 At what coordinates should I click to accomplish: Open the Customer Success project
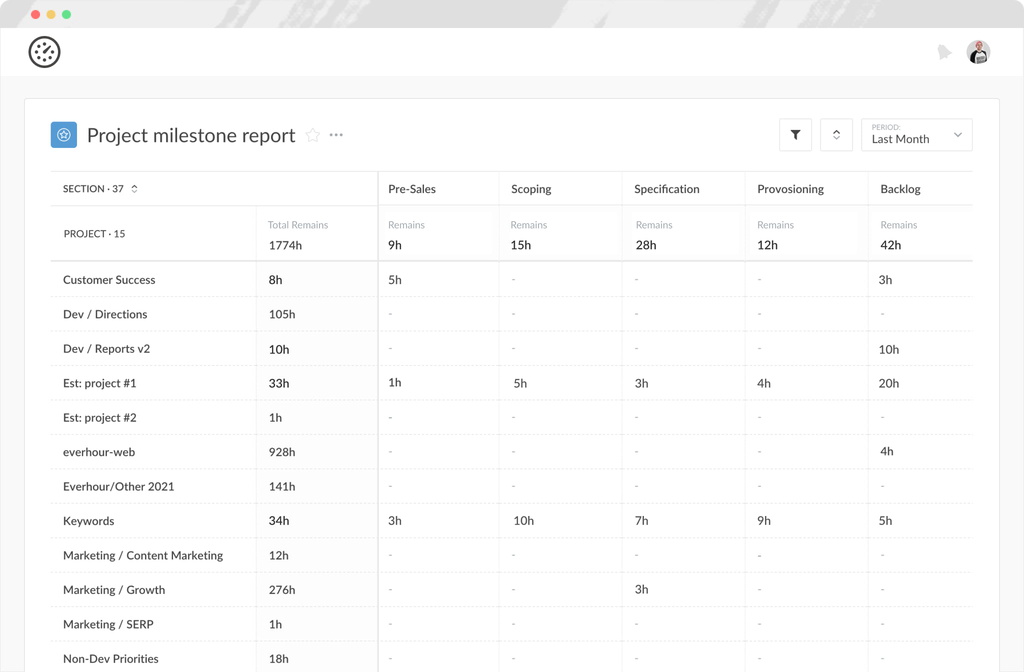(x=111, y=280)
